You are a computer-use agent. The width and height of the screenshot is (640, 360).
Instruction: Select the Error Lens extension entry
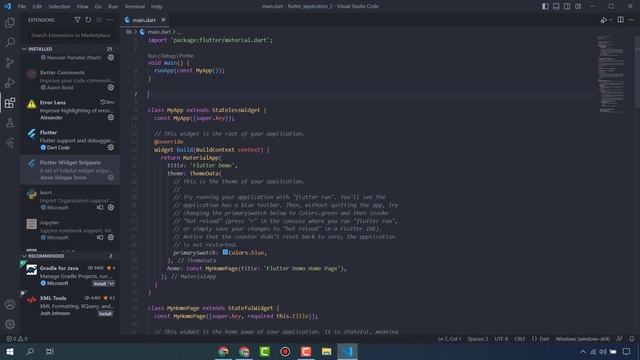point(70,110)
